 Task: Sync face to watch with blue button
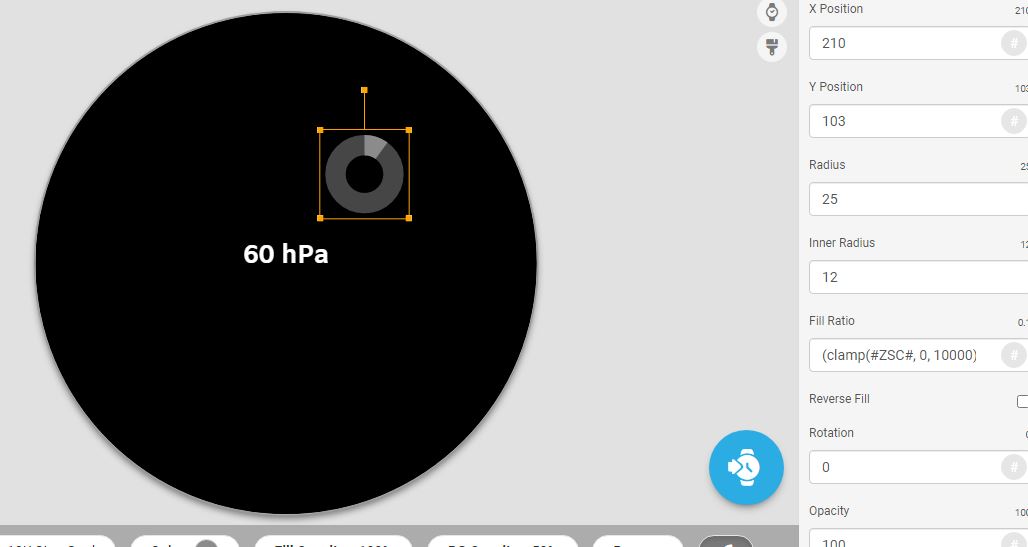pyautogui.click(x=746, y=468)
